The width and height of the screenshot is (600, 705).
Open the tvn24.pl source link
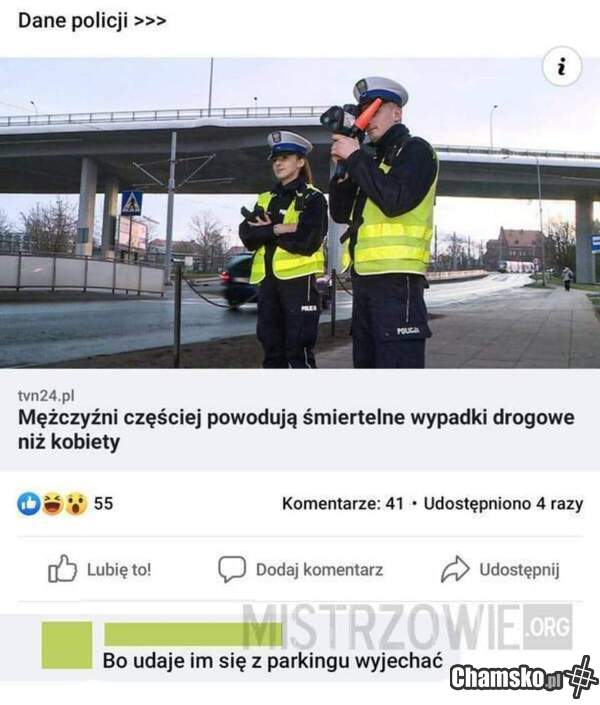46,396
